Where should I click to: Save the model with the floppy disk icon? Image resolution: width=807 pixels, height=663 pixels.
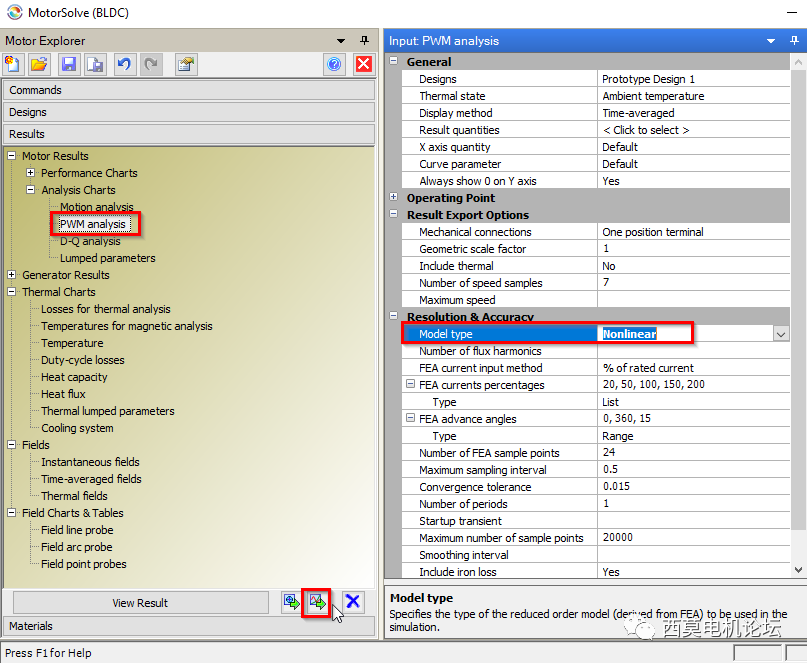tap(68, 64)
